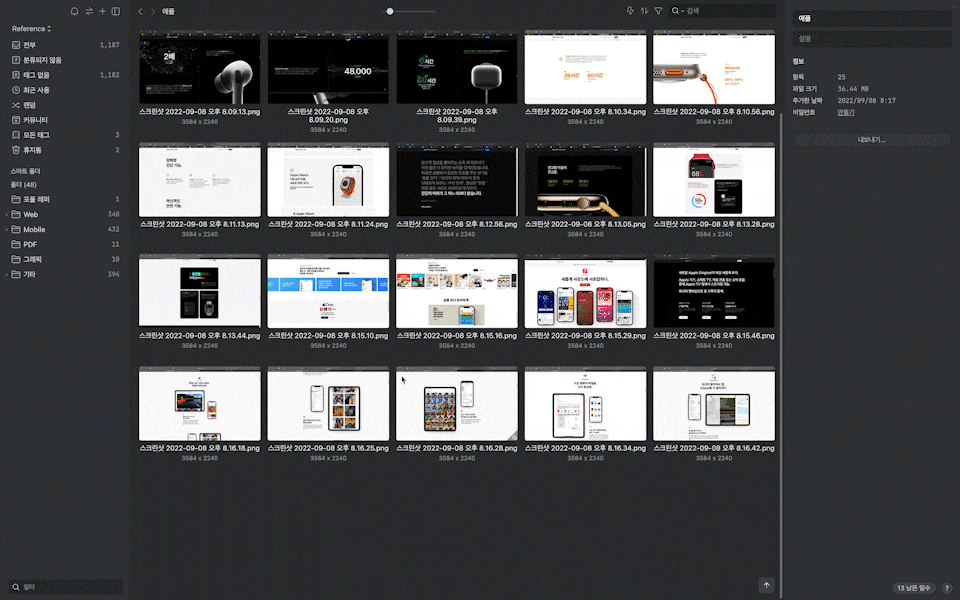Screen dimensions: 960x600
Task: Expand the Mobile folder arrow
Action: tap(7, 230)
